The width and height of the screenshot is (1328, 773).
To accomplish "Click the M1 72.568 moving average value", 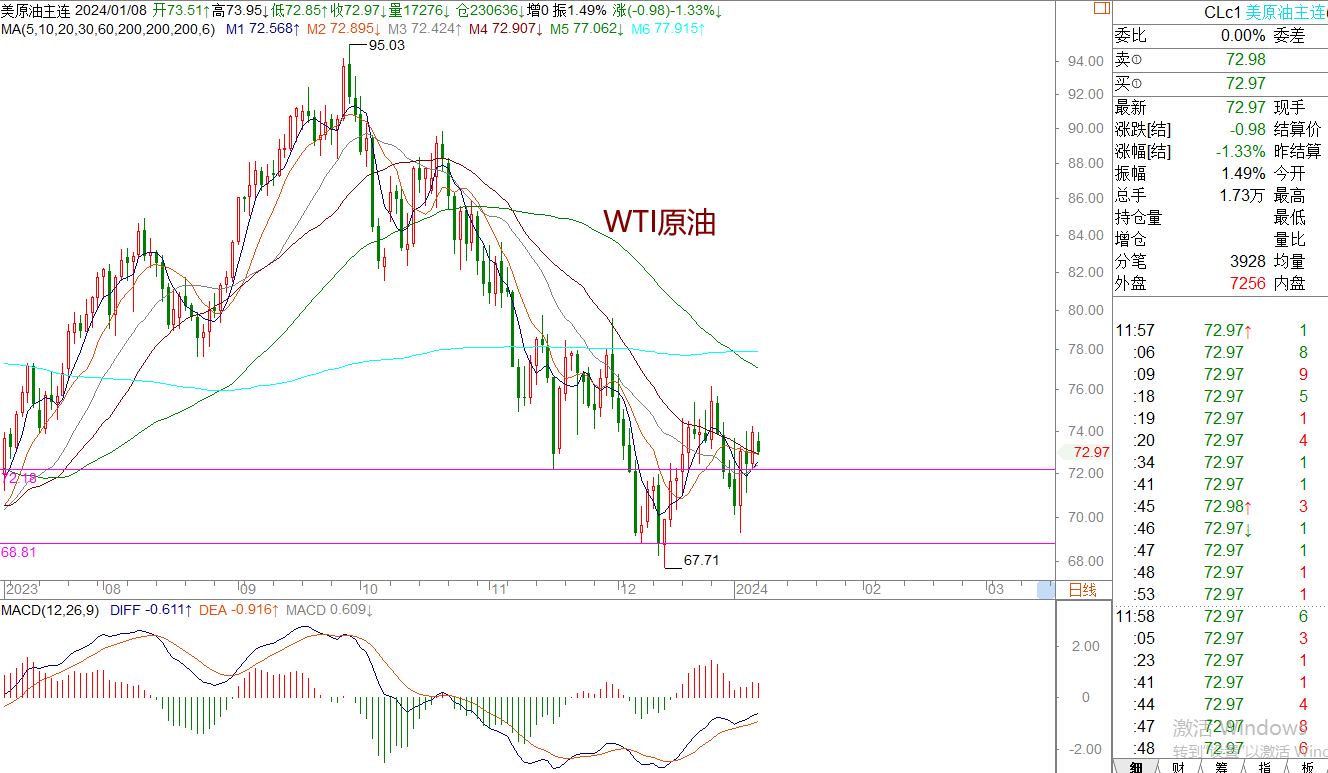I will click(263, 29).
